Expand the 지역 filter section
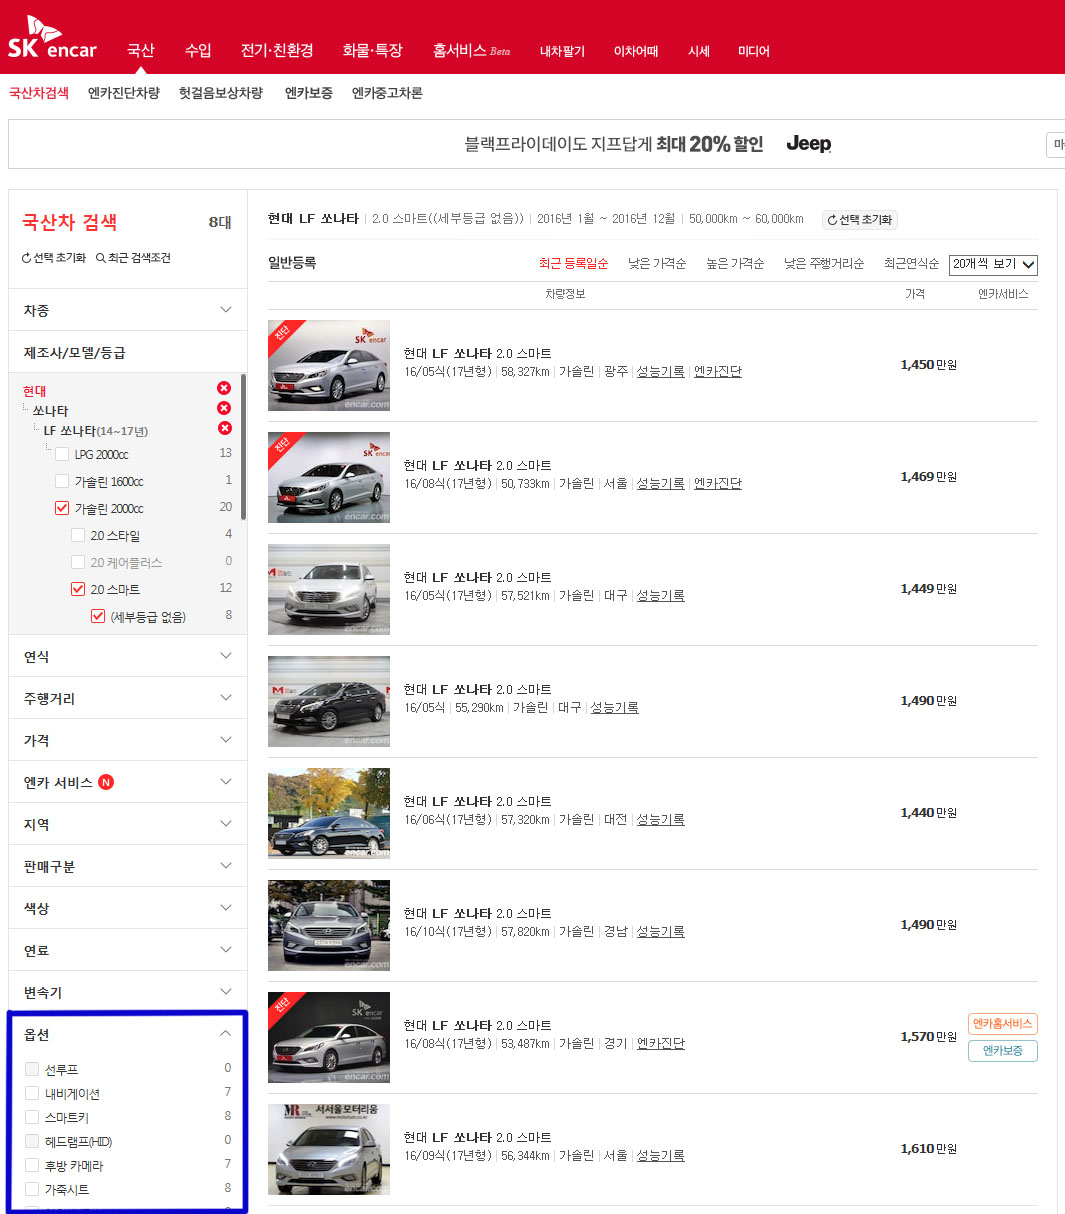 coord(128,824)
